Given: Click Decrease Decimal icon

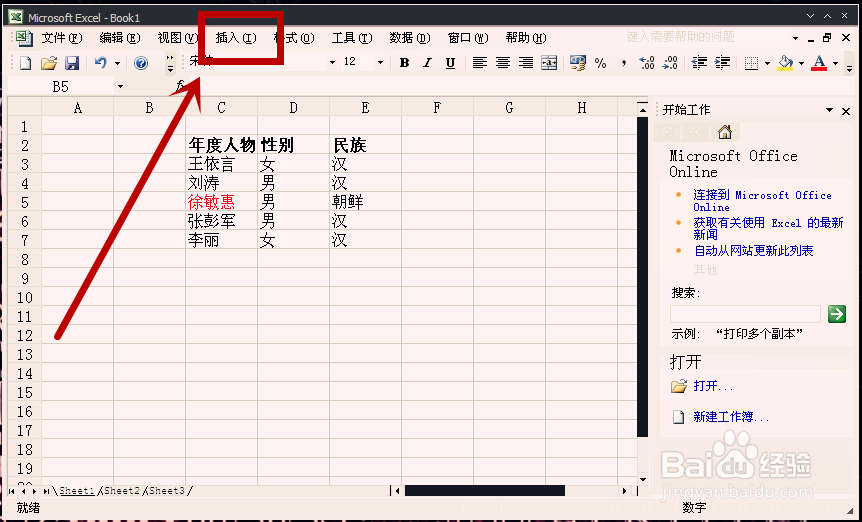Looking at the screenshot, I should coord(670,63).
